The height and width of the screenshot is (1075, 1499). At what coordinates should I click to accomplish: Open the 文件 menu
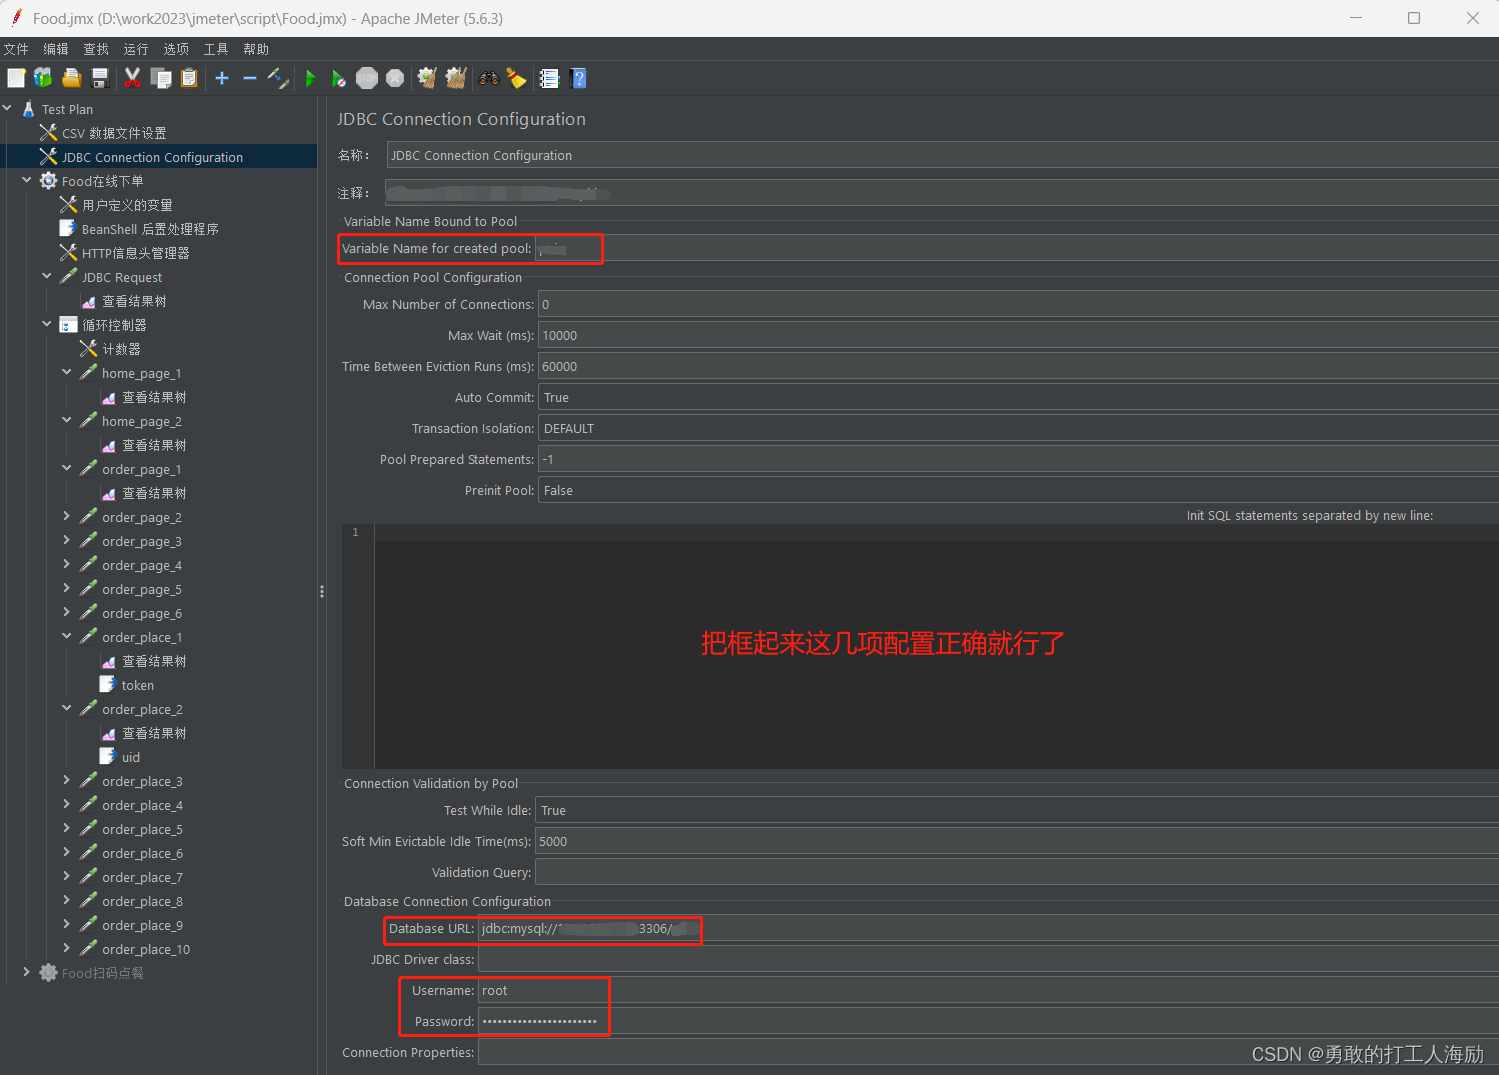(x=16, y=49)
